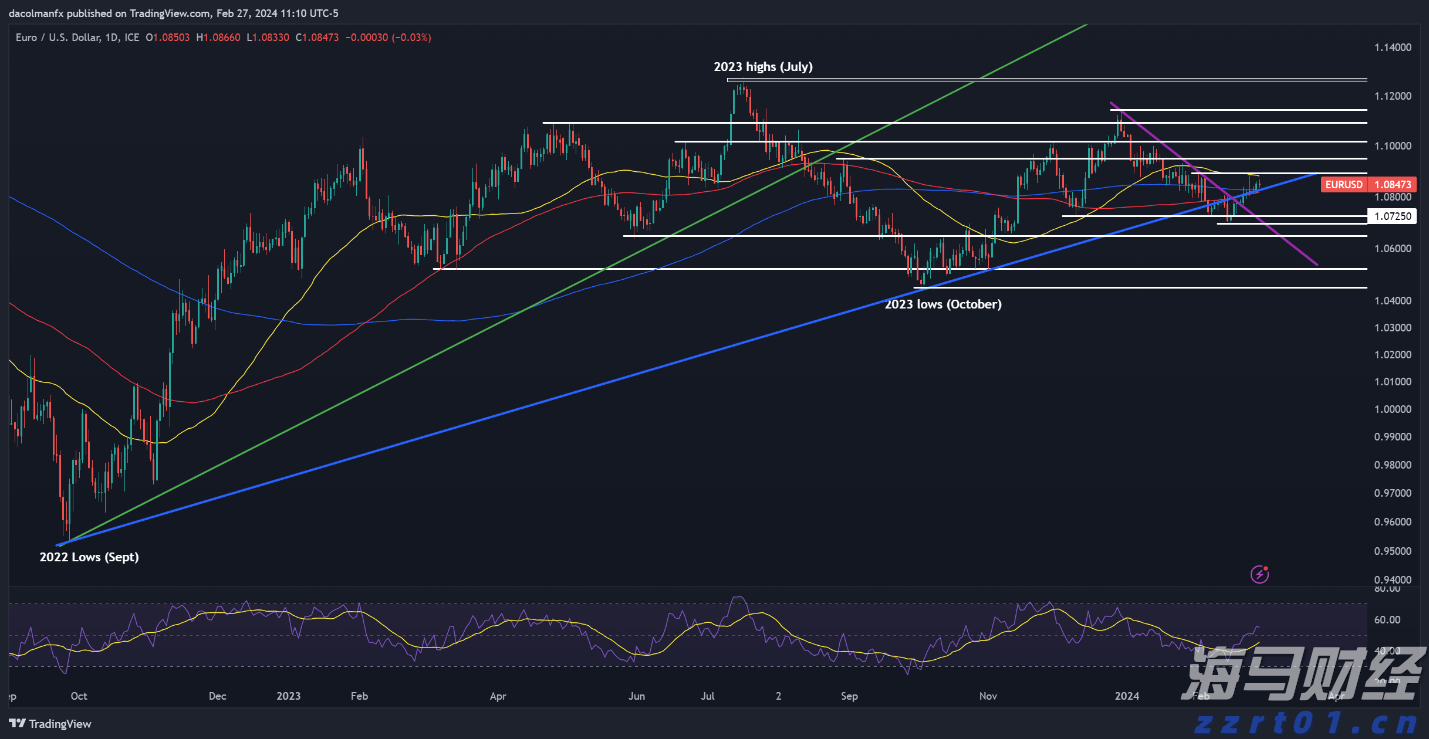The width and height of the screenshot is (1429, 739).
Task: Click the 0.95000 label on price axis
Action: tap(1391, 551)
